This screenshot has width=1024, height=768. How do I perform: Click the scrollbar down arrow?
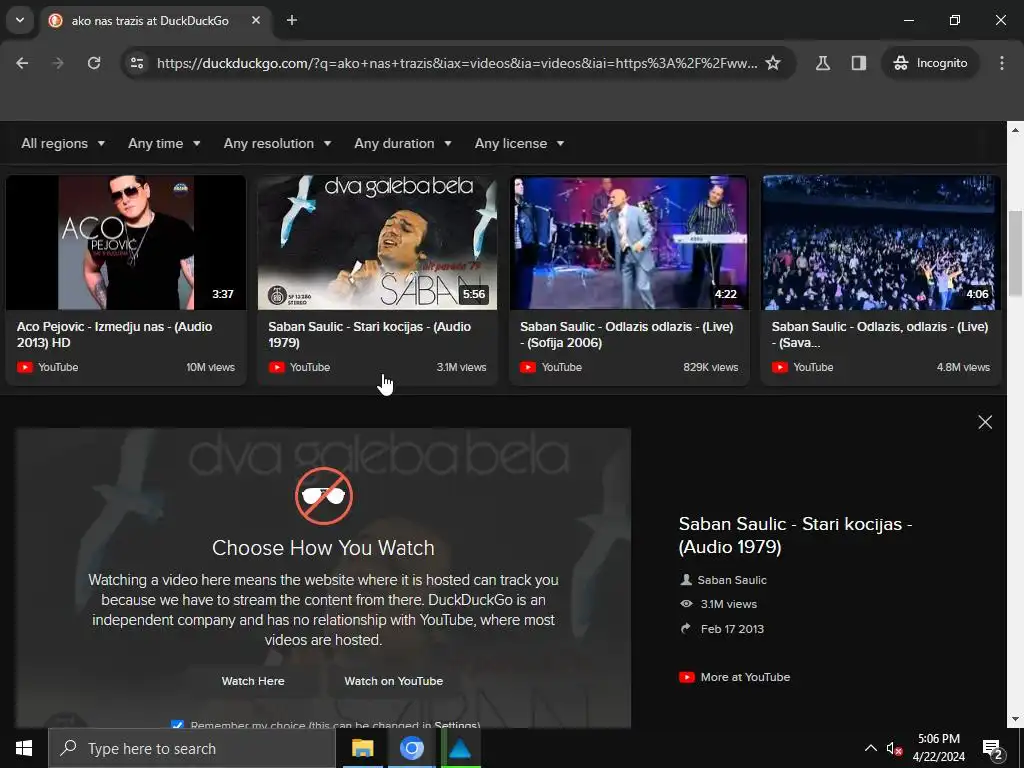coord(1015,719)
